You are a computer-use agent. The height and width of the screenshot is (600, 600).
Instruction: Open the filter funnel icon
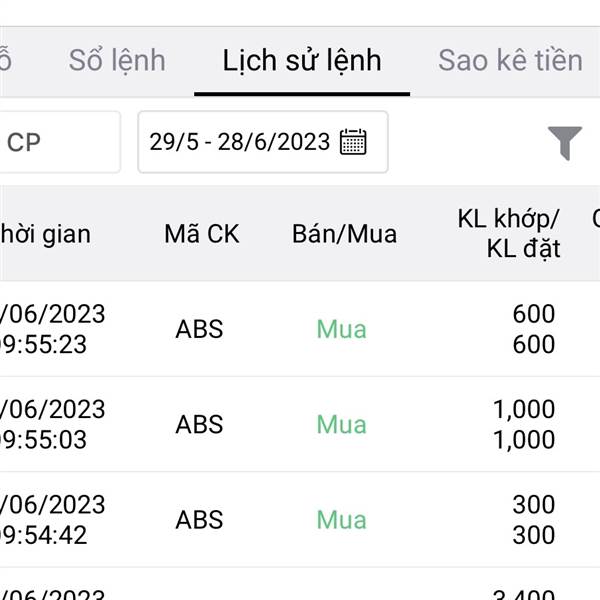pyautogui.click(x=565, y=142)
